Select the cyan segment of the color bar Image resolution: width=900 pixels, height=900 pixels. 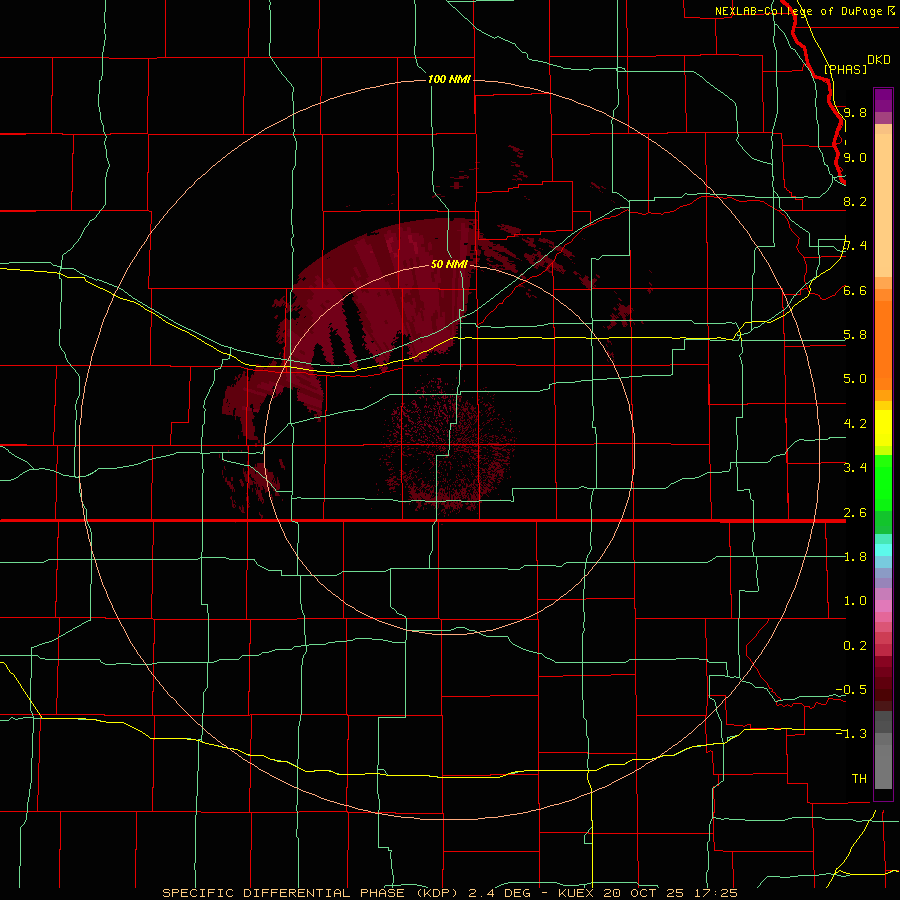click(883, 550)
